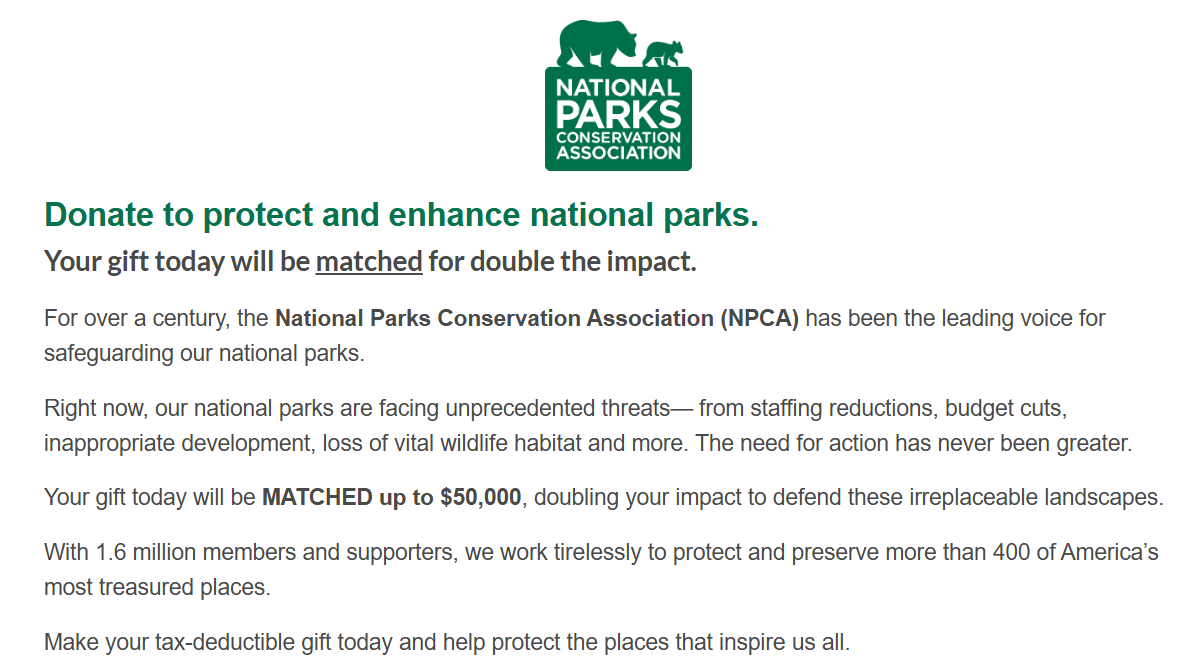Click the green "Donate to protect" heading
This screenshot has width=1202, height=671.
(401, 215)
